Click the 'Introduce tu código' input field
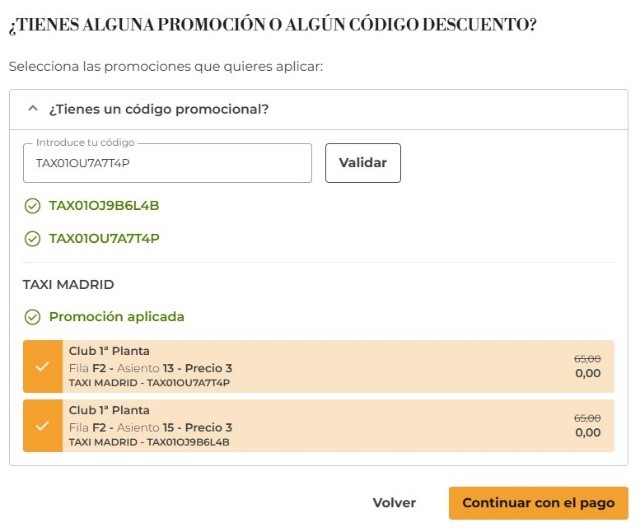Image resolution: width=640 pixels, height=532 pixels. pos(167,163)
